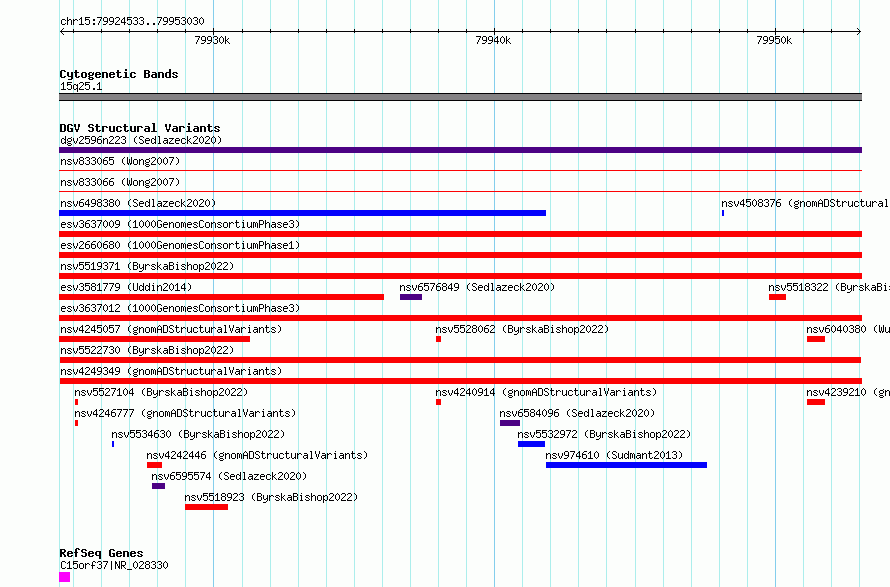Click the 79930k ruler position

pyautogui.click(x=212, y=40)
